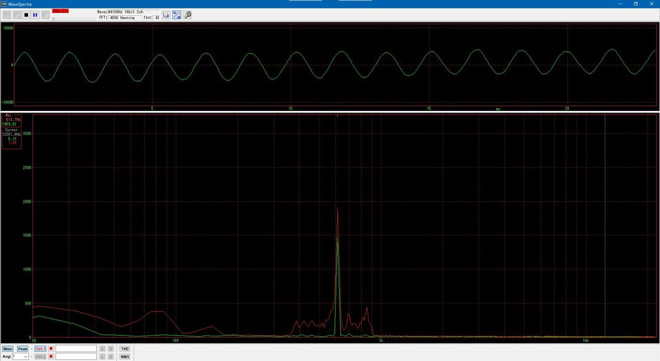Image resolution: width=660 pixels, height=361 pixels.
Task: Toggle the Main display button
Action: [x=8, y=349]
